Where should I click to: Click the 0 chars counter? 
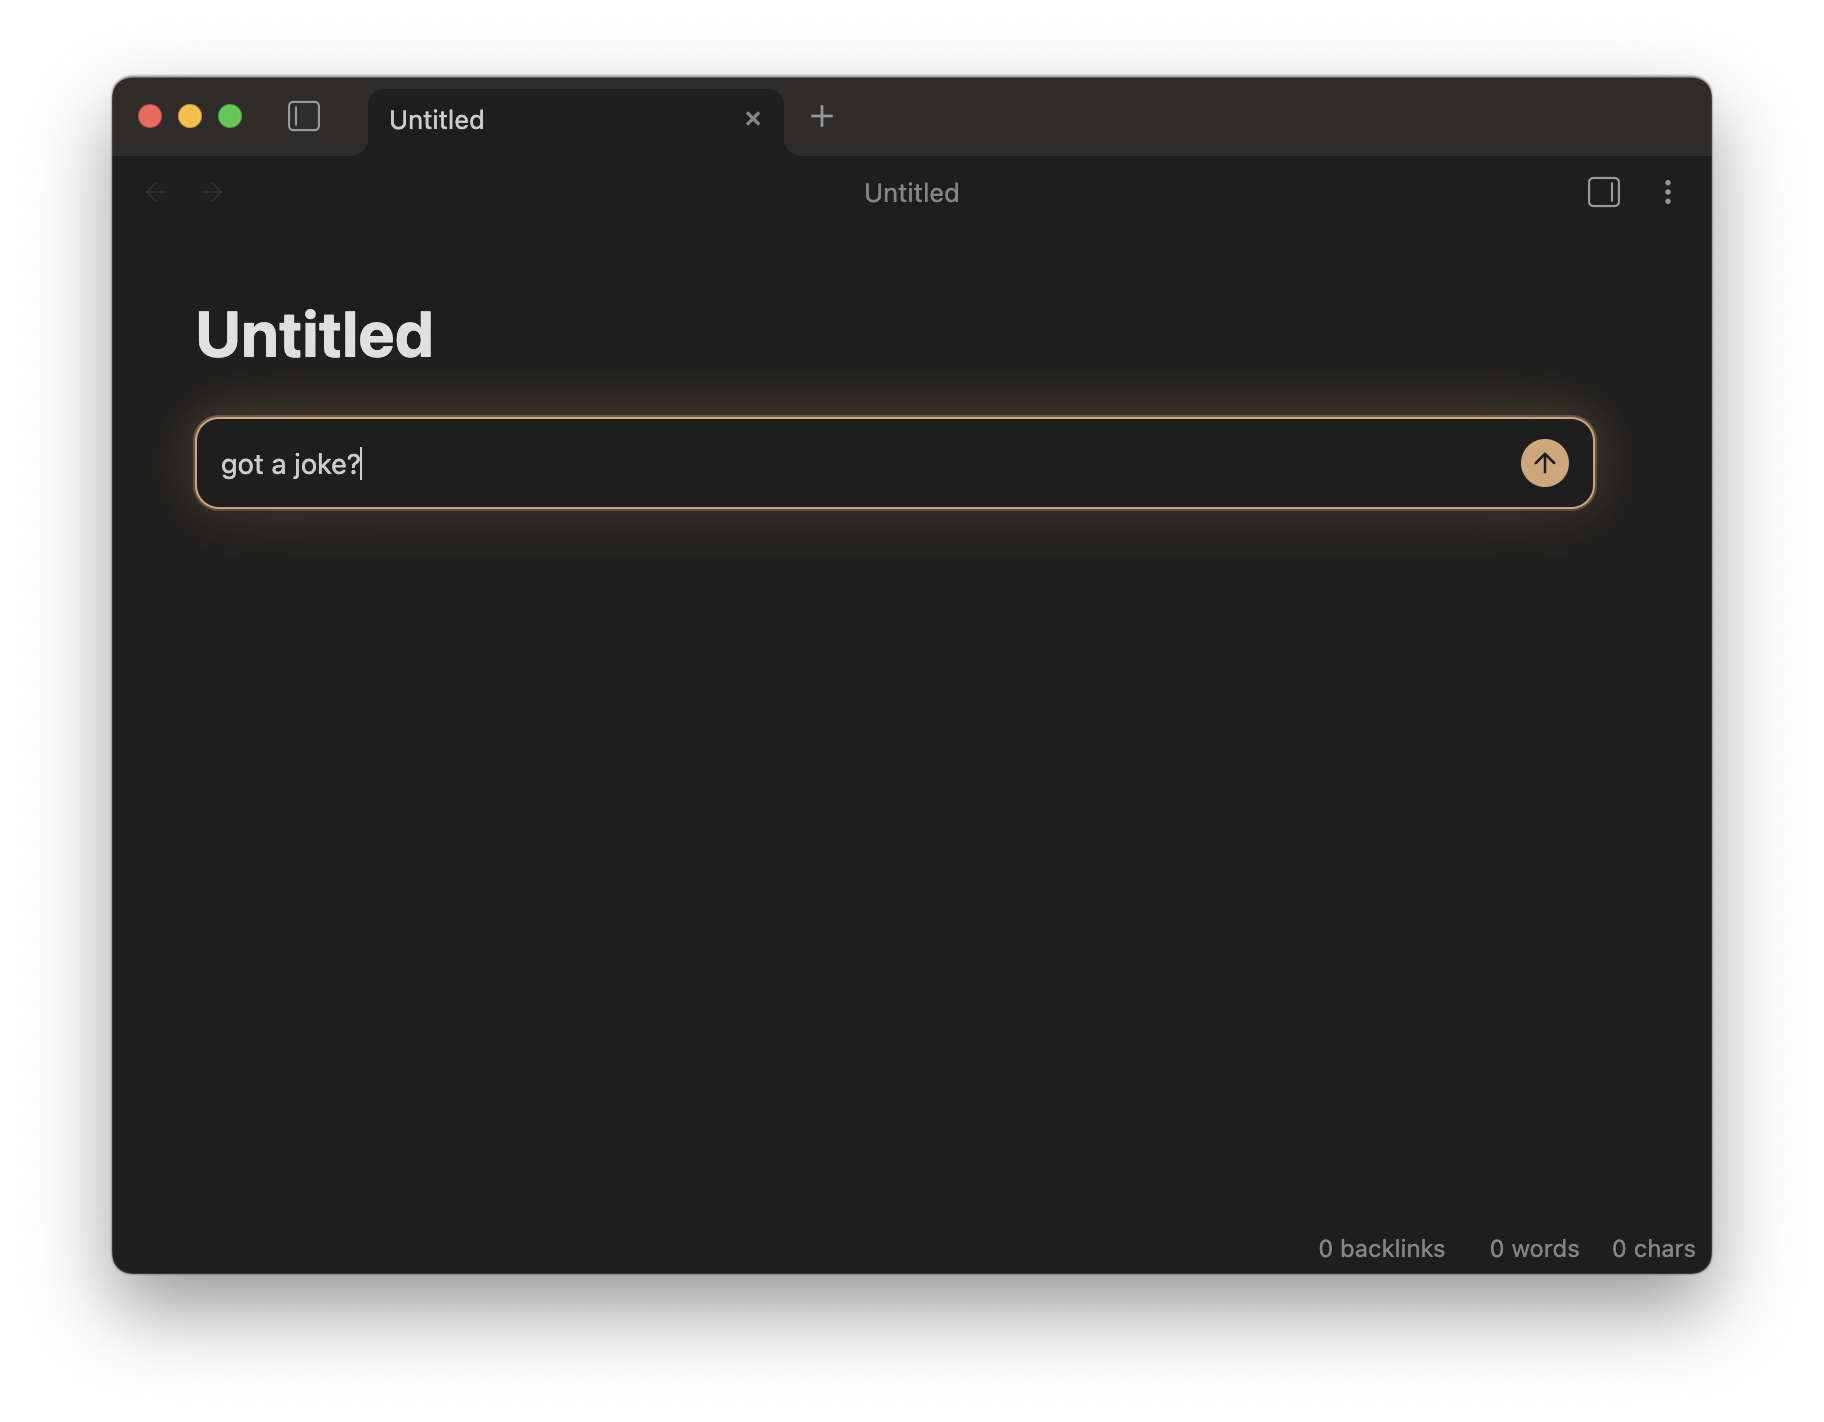1653,1249
